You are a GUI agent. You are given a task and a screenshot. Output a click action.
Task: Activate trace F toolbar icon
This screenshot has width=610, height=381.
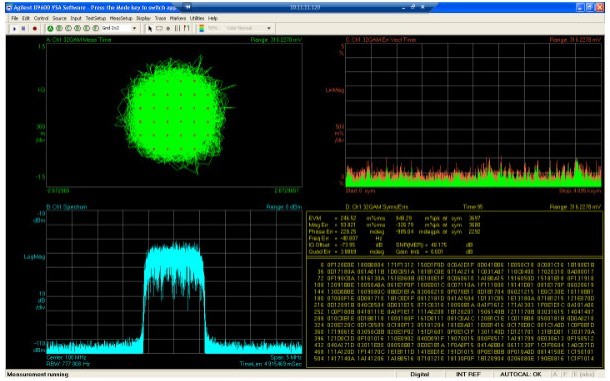(95, 28)
